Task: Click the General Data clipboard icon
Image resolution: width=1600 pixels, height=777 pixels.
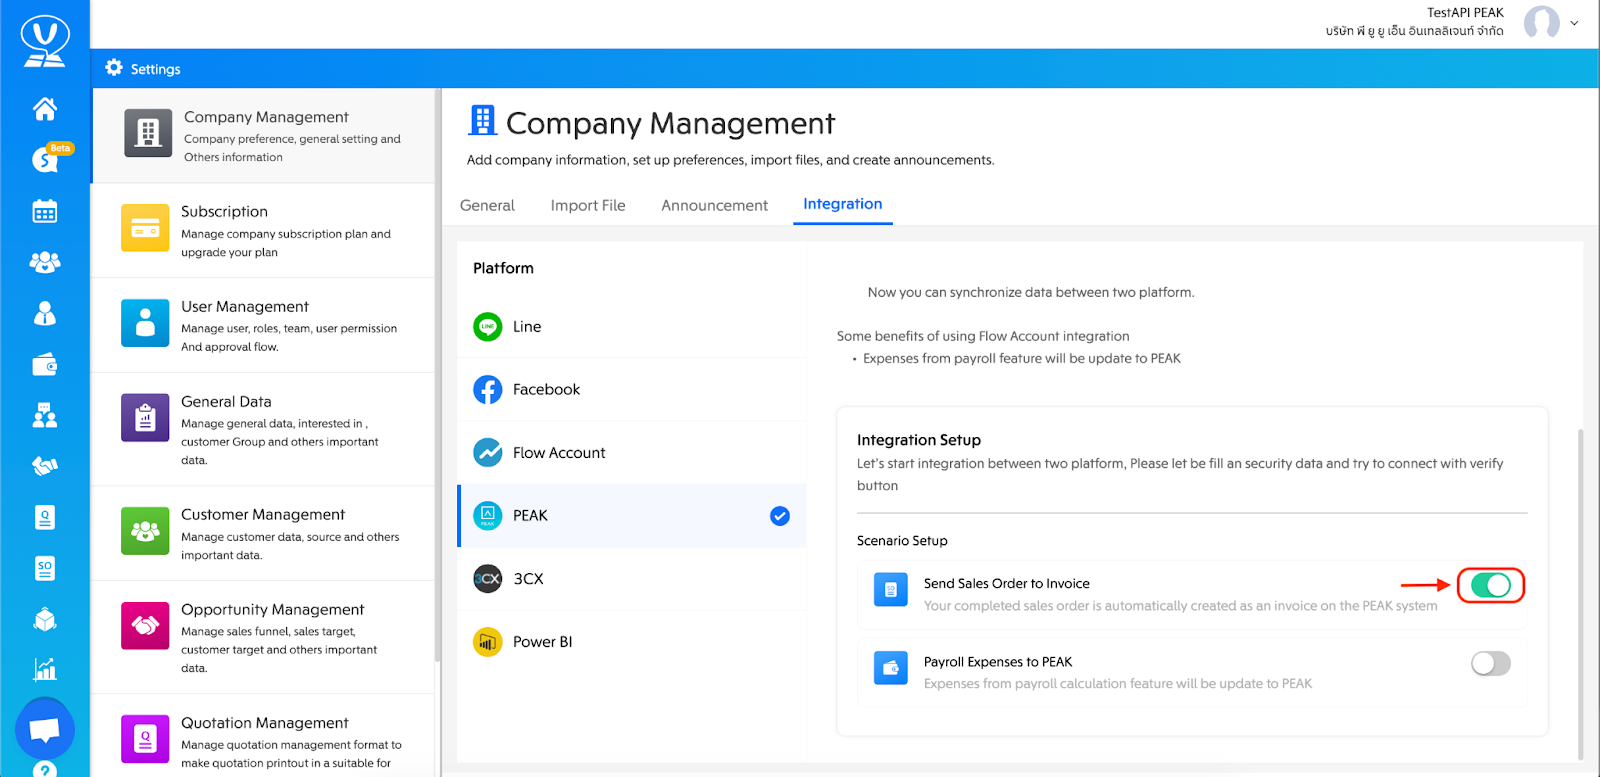Action: pyautogui.click(x=145, y=418)
